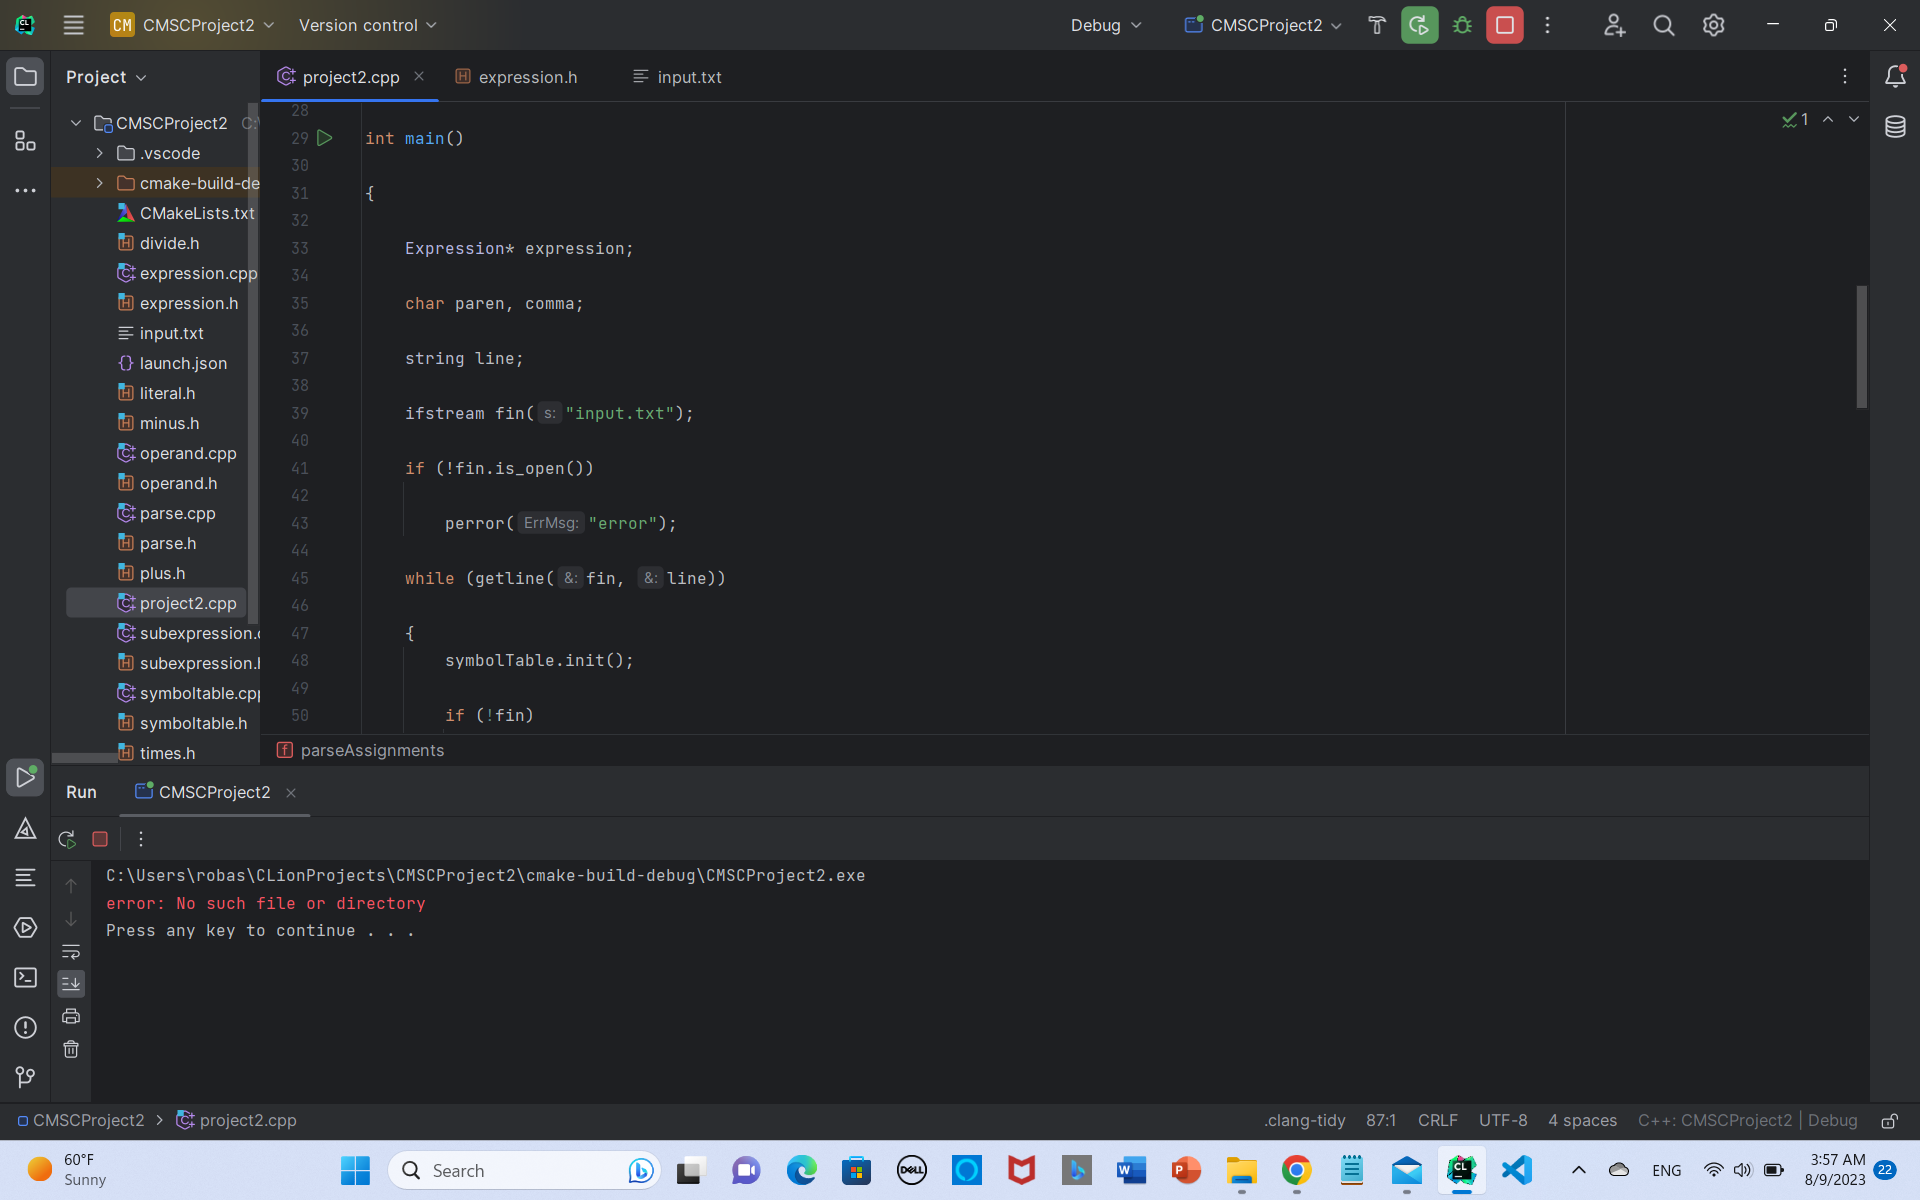The width and height of the screenshot is (1920, 1200).
Task: Stop the running program
Action: click(1503, 25)
